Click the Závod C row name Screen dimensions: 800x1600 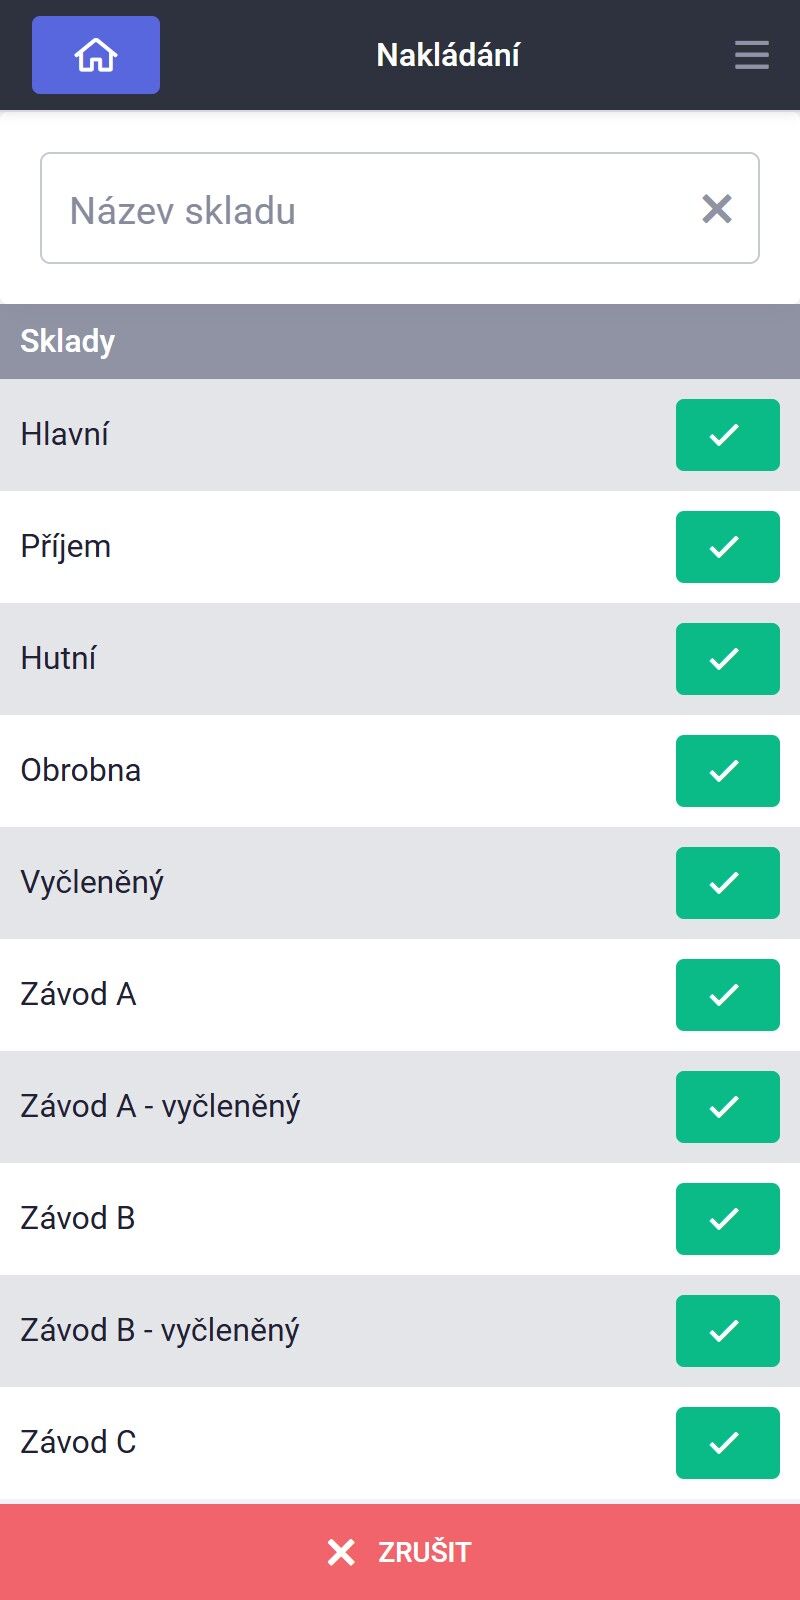78,1442
